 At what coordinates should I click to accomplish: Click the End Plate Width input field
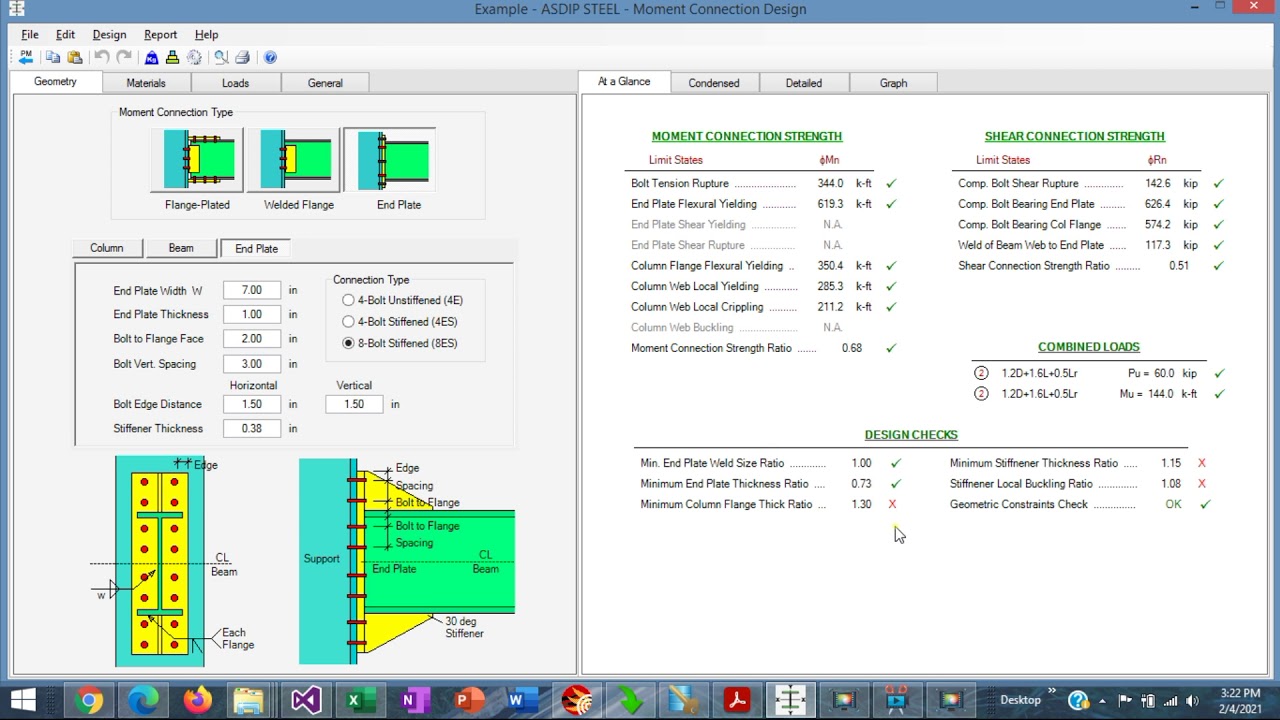[x=252, y=291]
